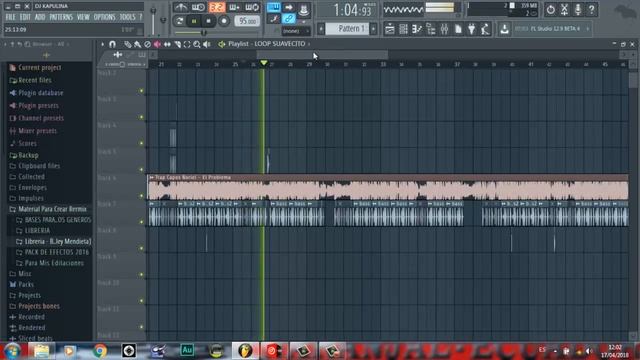Select the playlist slice tool
The width and height of the screenshot is (640, 360).
coord(177,44)
